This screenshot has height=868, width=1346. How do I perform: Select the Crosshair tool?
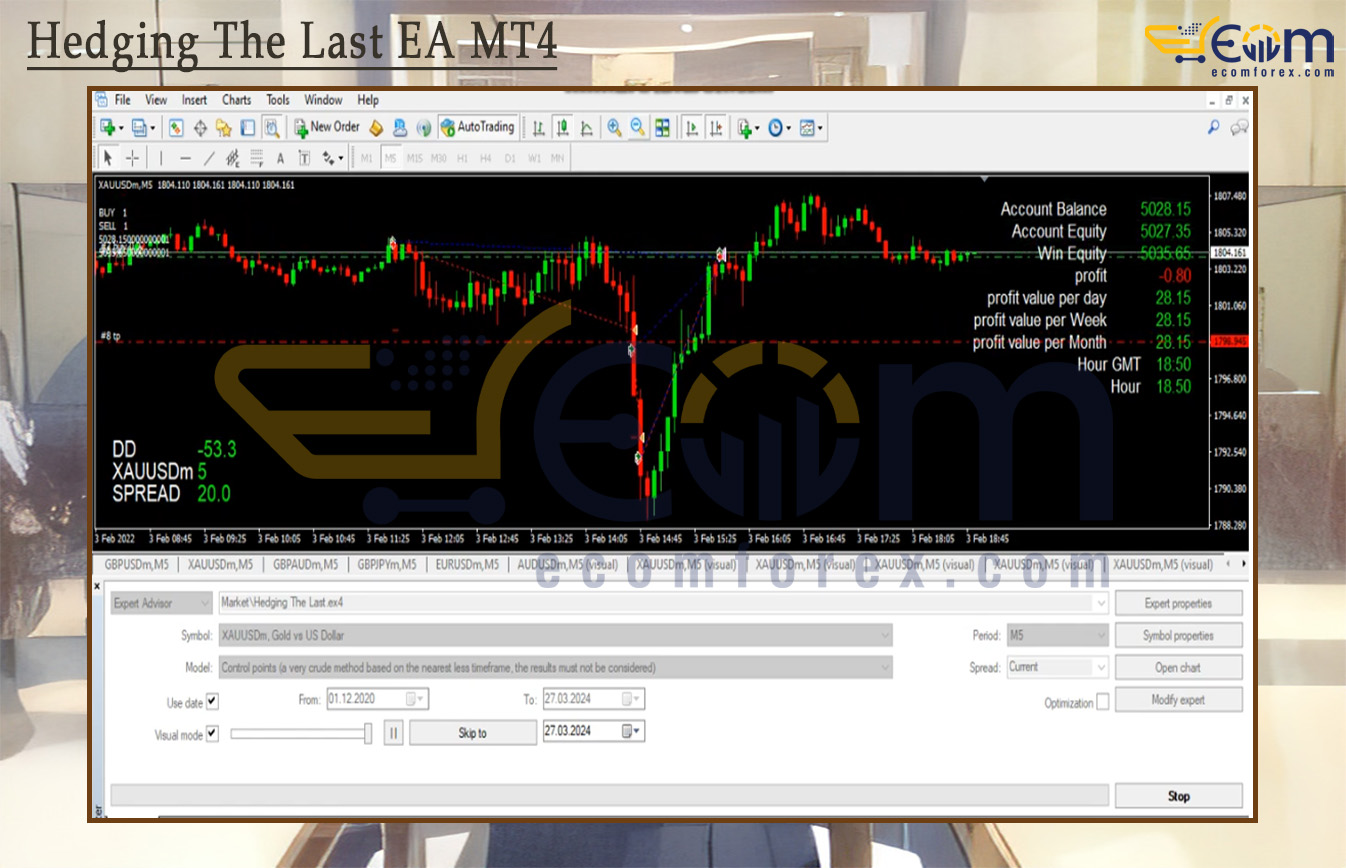(x=132, y=158)
